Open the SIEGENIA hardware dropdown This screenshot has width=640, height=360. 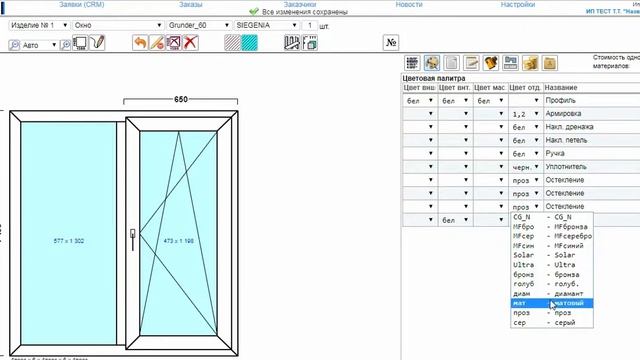coord(267,25)
